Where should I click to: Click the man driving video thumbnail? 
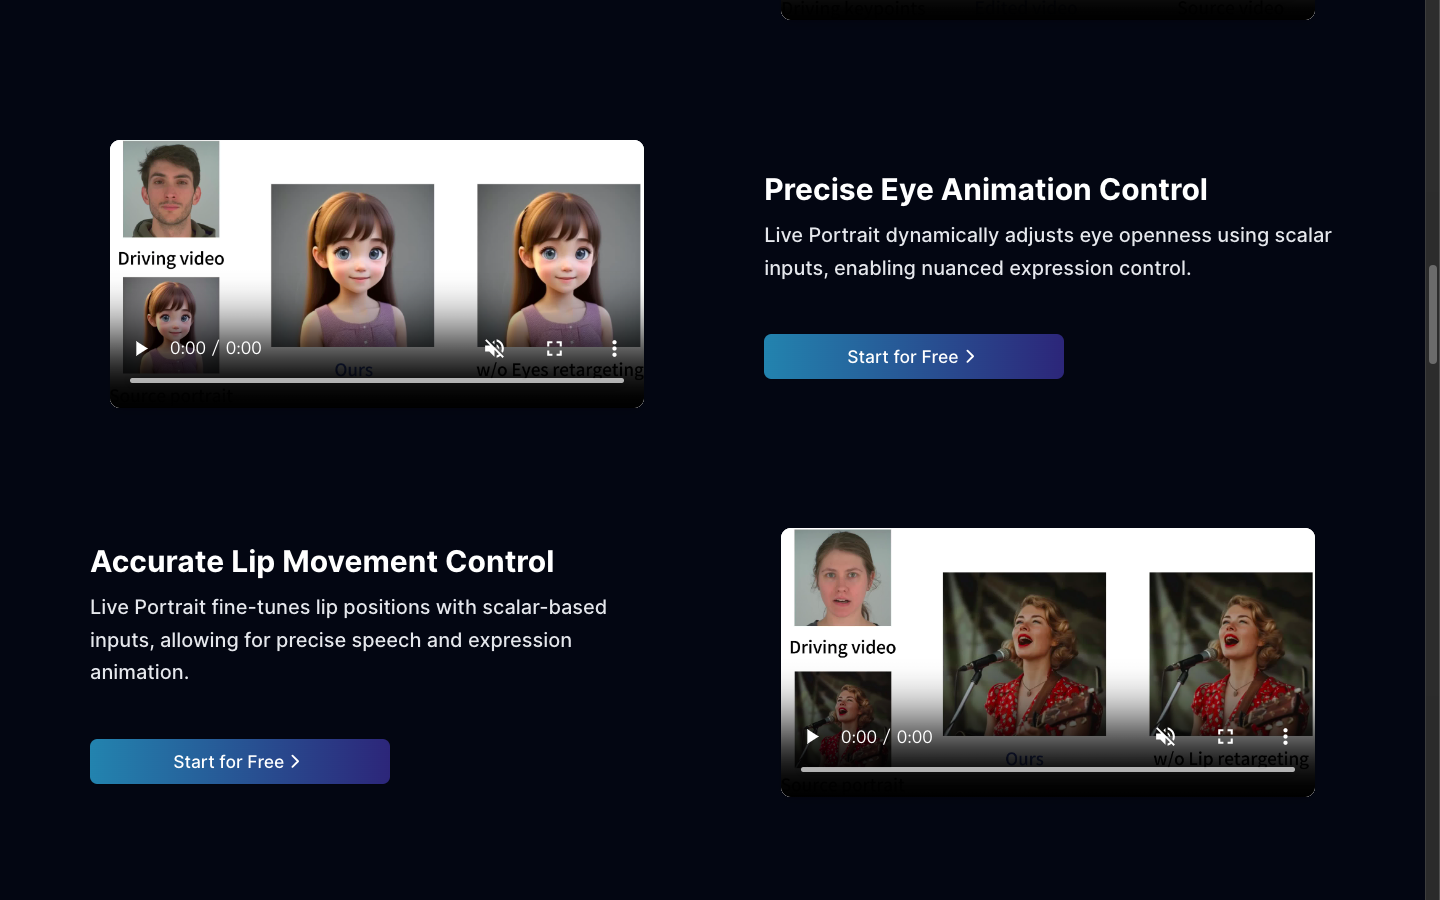coord(171,189)
